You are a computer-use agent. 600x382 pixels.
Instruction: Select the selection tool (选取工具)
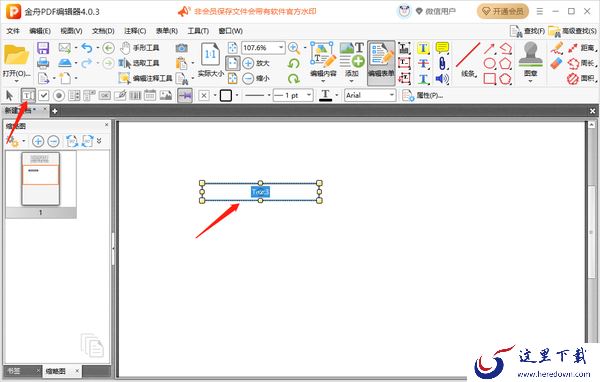pyautogui.click(x=139, y=63)
